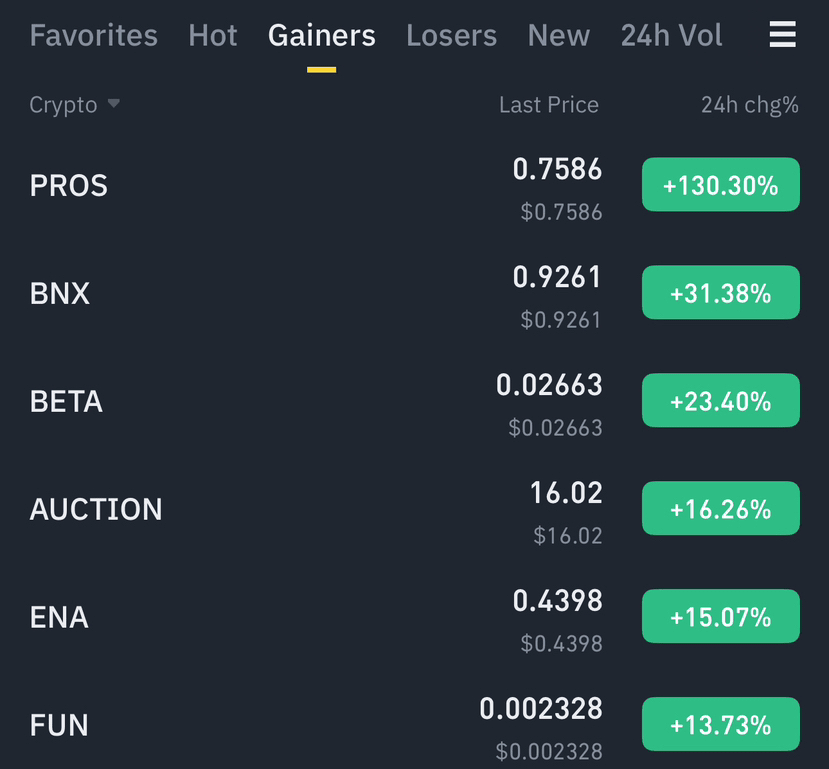Expand the Crypto sort dropdown arrow
This screenshot has width=829, height=769.
pyautogui.click(x=113, y=104)
